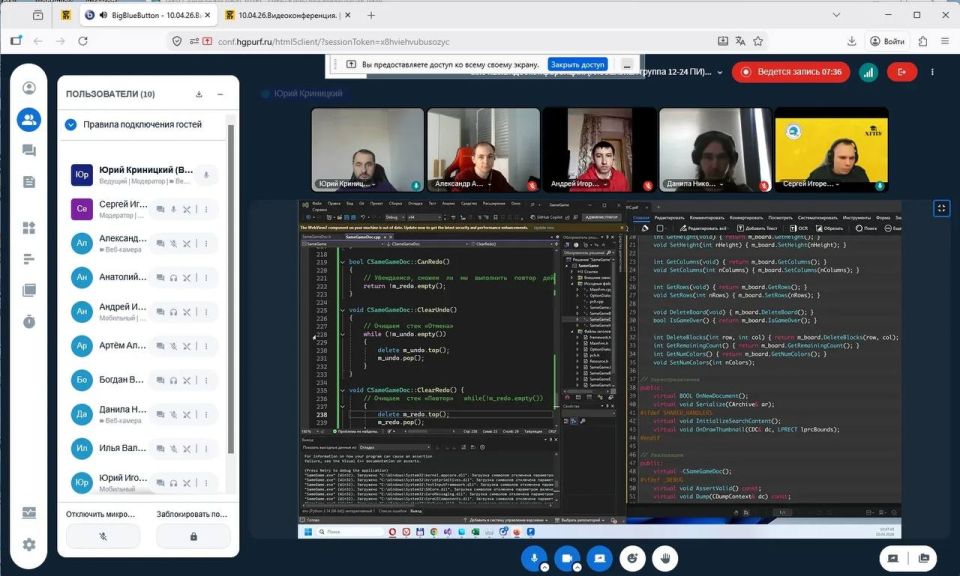The image size is (960, 576).
Task: Open the public chat panel
Action: [x=28, y=150]
